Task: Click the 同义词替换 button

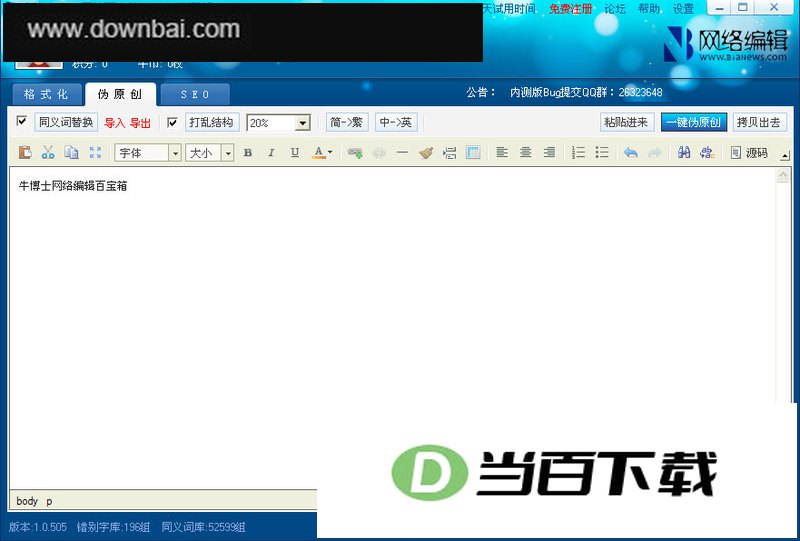Action: point(66,122)
